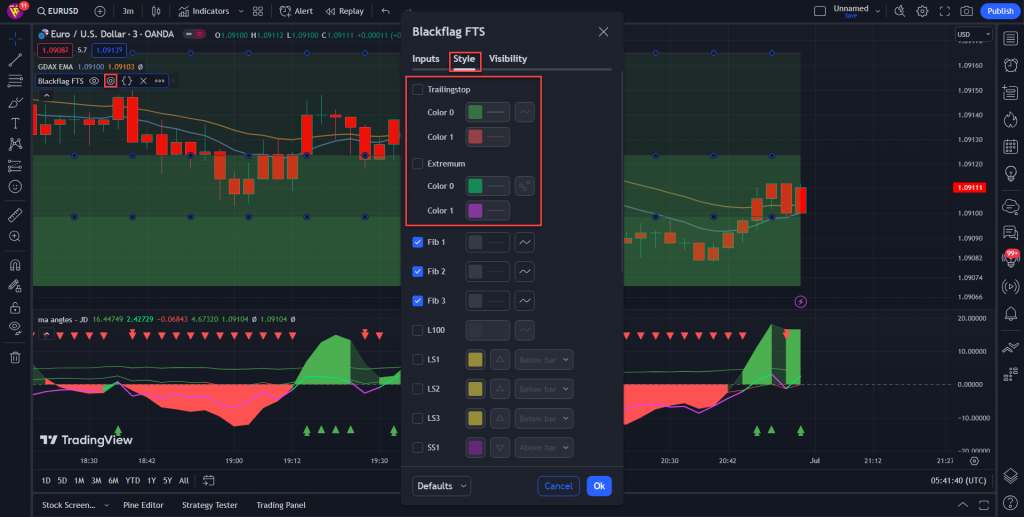Open the USD currency dropdown

pos(974,34)
